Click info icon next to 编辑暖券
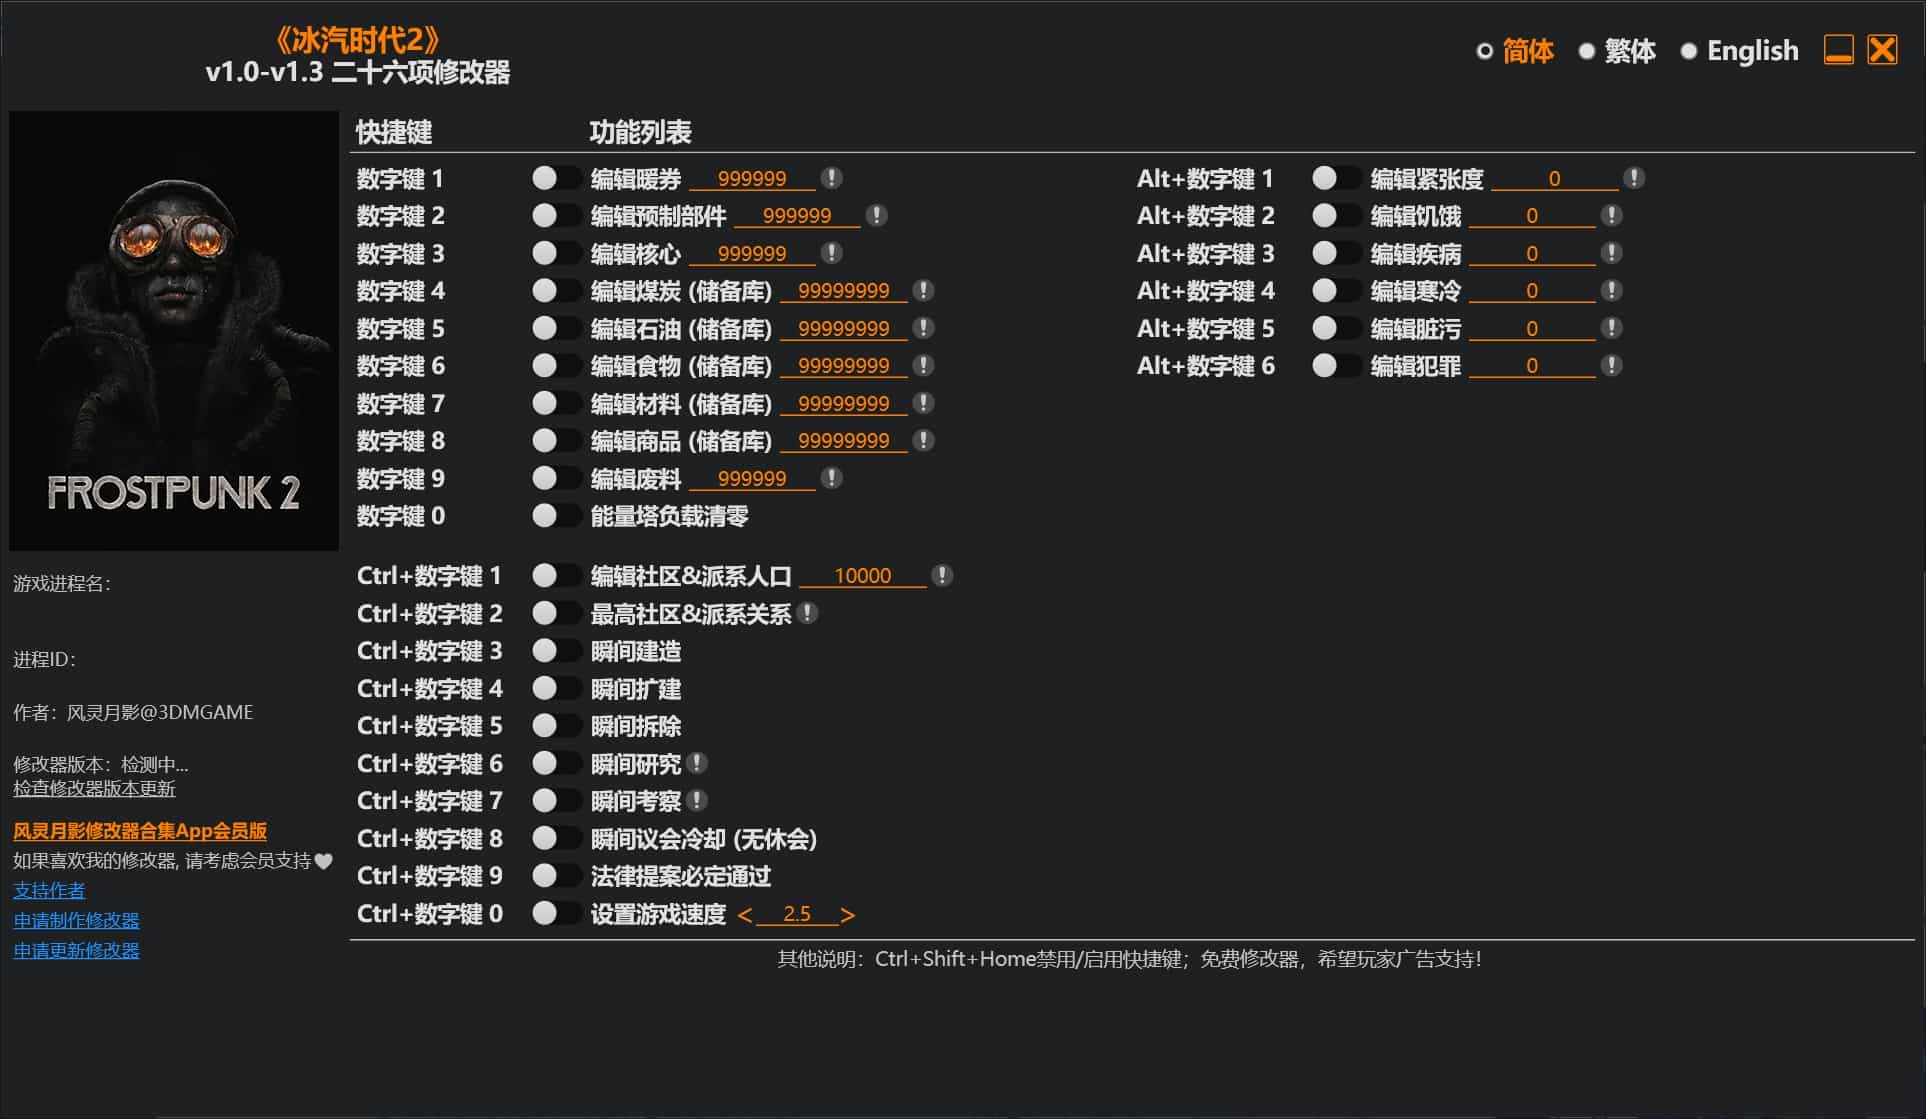Viewport: 1926px width, 1119px height. 831,178
